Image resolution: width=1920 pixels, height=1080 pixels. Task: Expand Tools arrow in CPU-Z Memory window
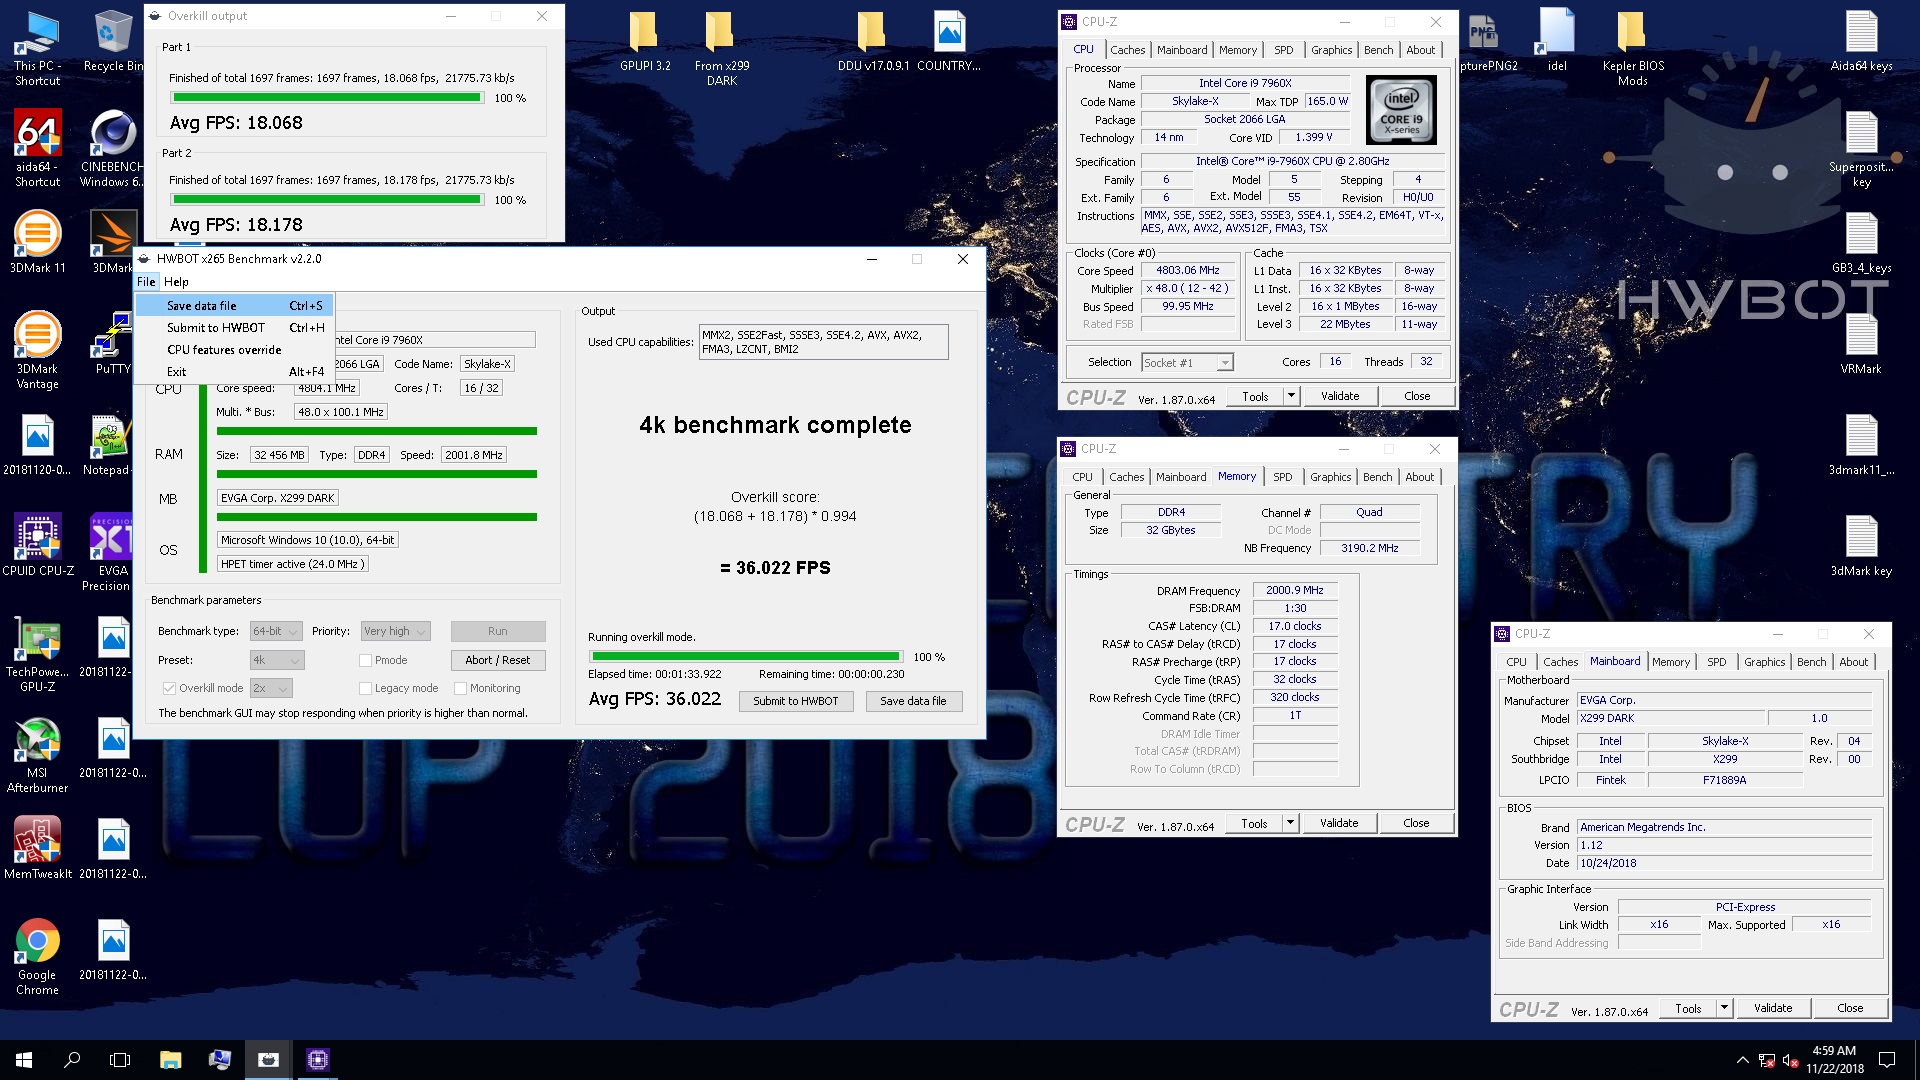pyautogui.click(x=1290, y=823)
